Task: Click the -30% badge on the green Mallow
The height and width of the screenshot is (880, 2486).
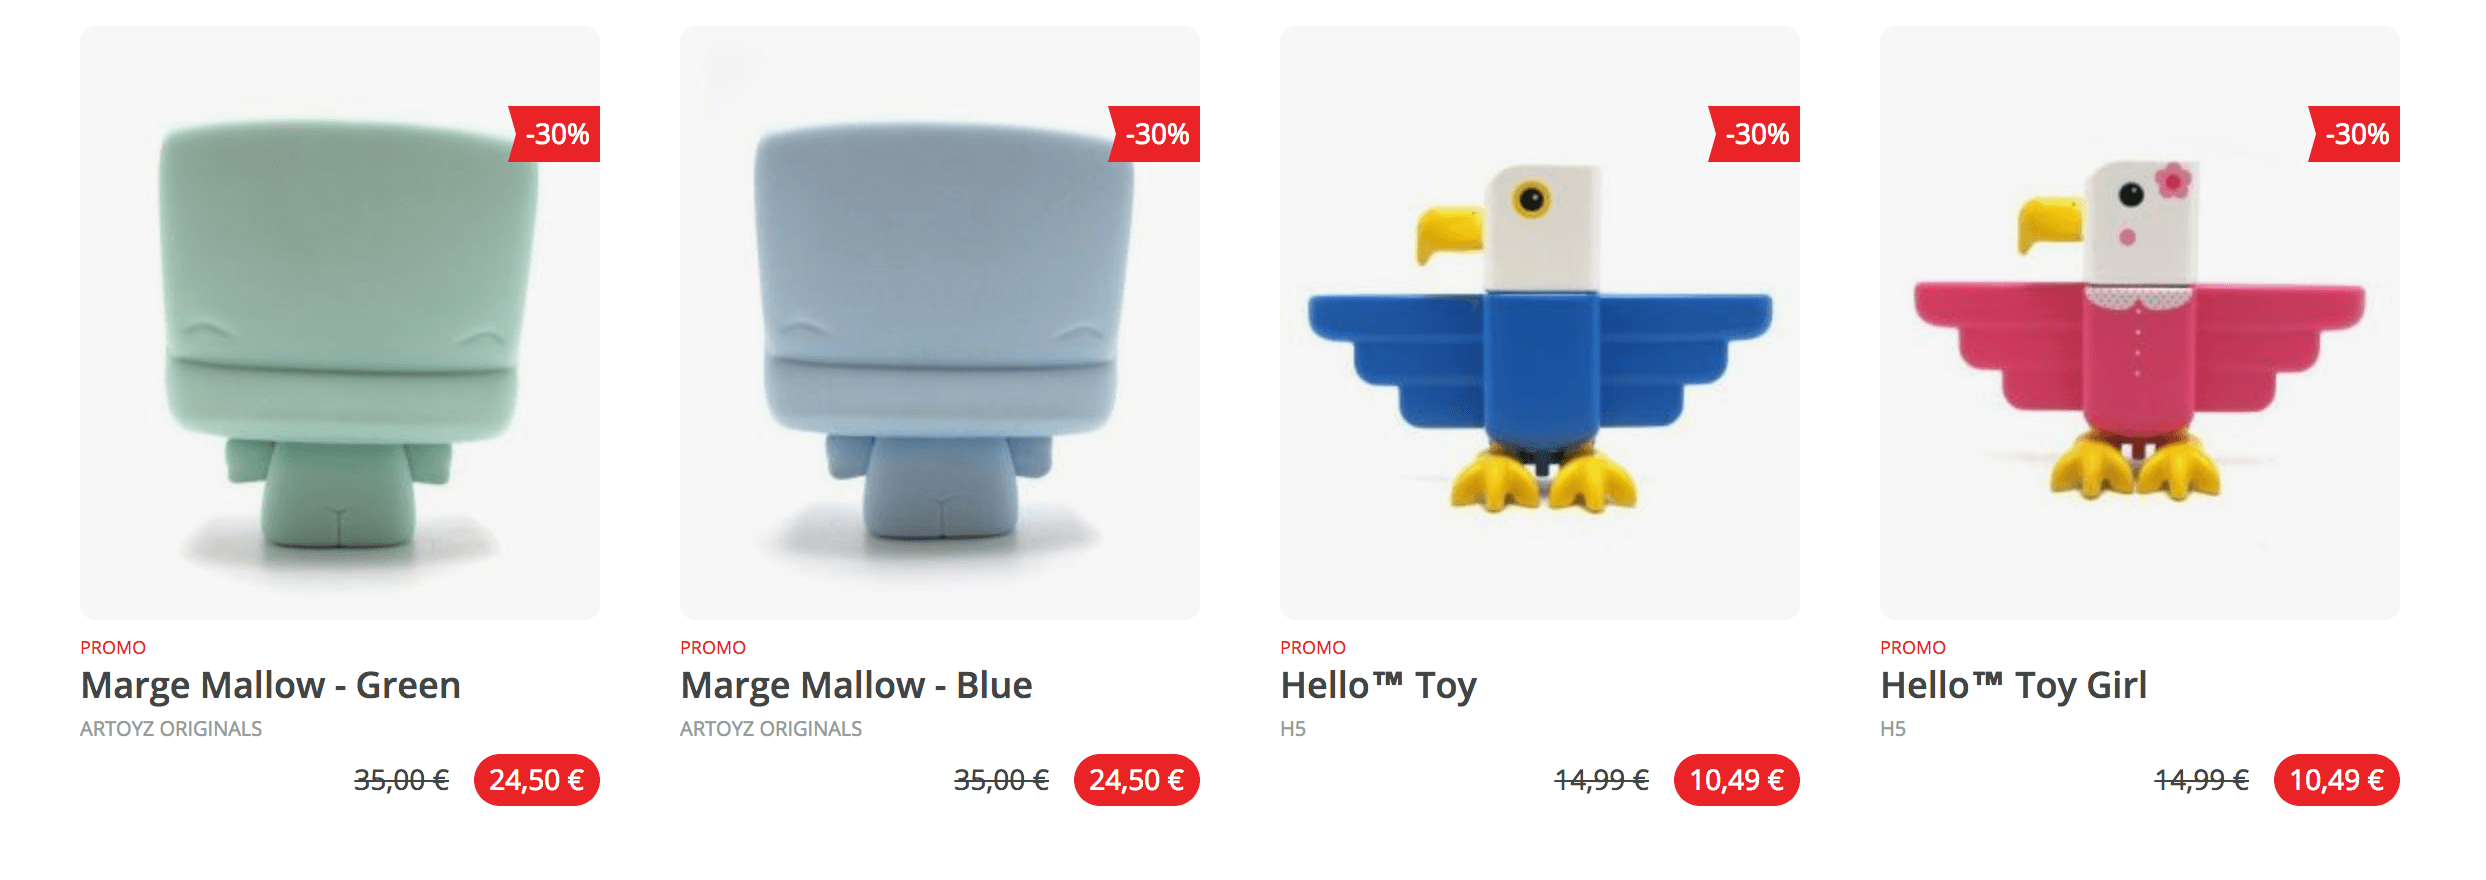Action: click(555, 134)
